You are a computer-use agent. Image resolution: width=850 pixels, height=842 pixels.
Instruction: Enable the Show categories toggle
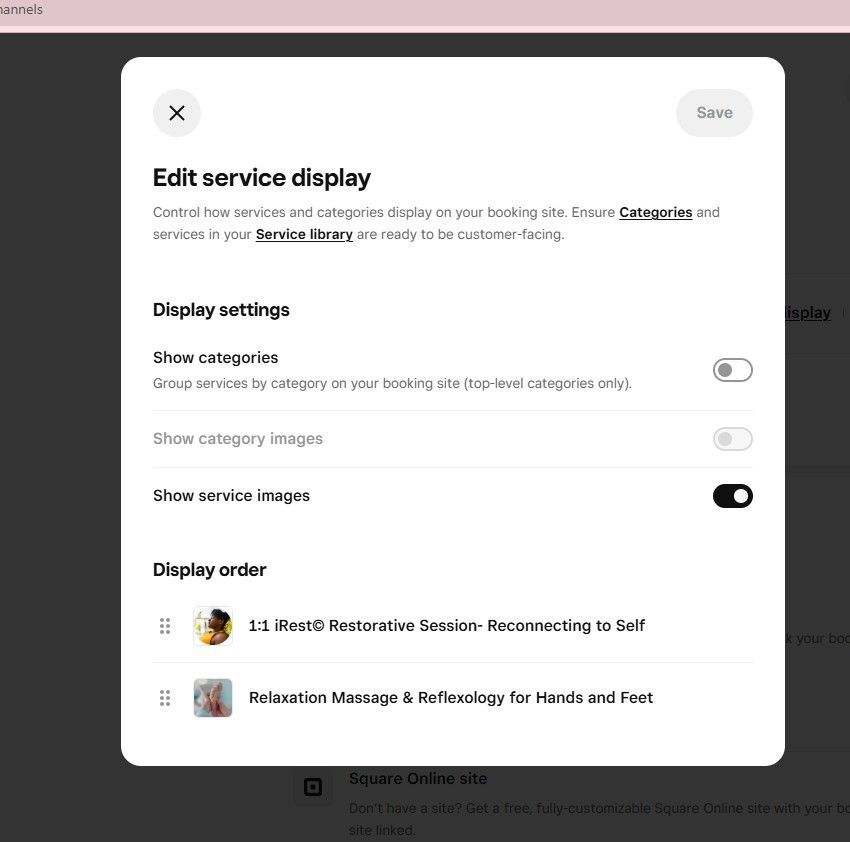732,370
